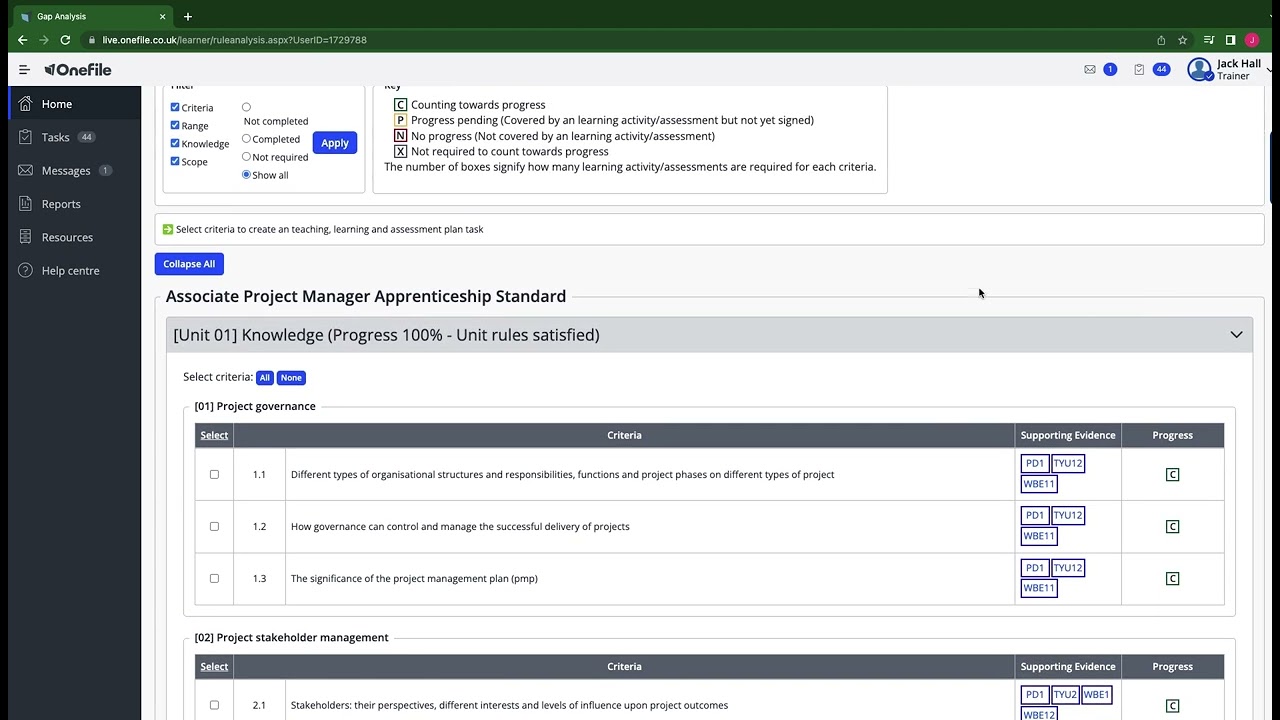Reload the page with refresh icon
The height and width of the screenshot is (720, 1280).
65,40
